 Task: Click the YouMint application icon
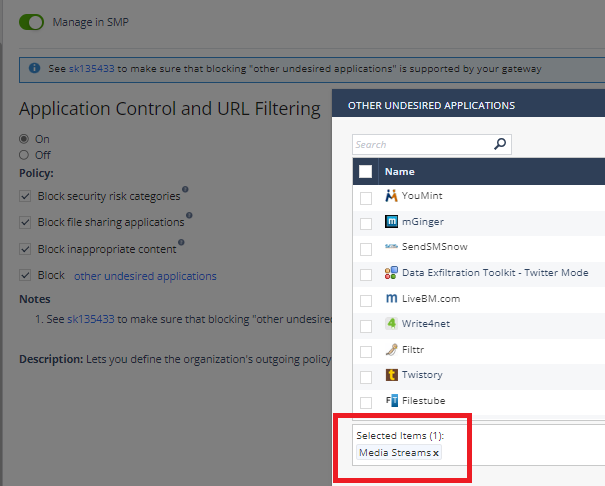tap(392, 196)
